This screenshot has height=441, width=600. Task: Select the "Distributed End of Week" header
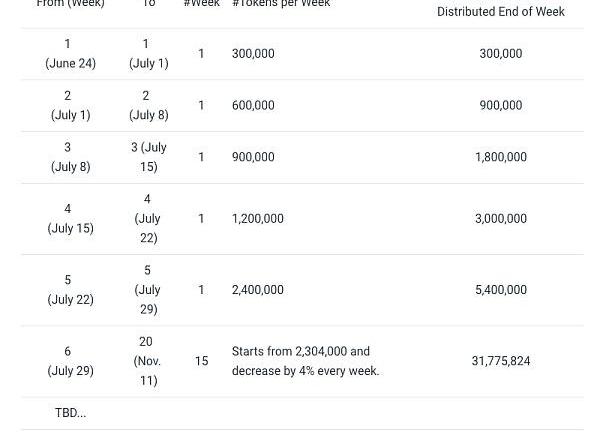501,12
